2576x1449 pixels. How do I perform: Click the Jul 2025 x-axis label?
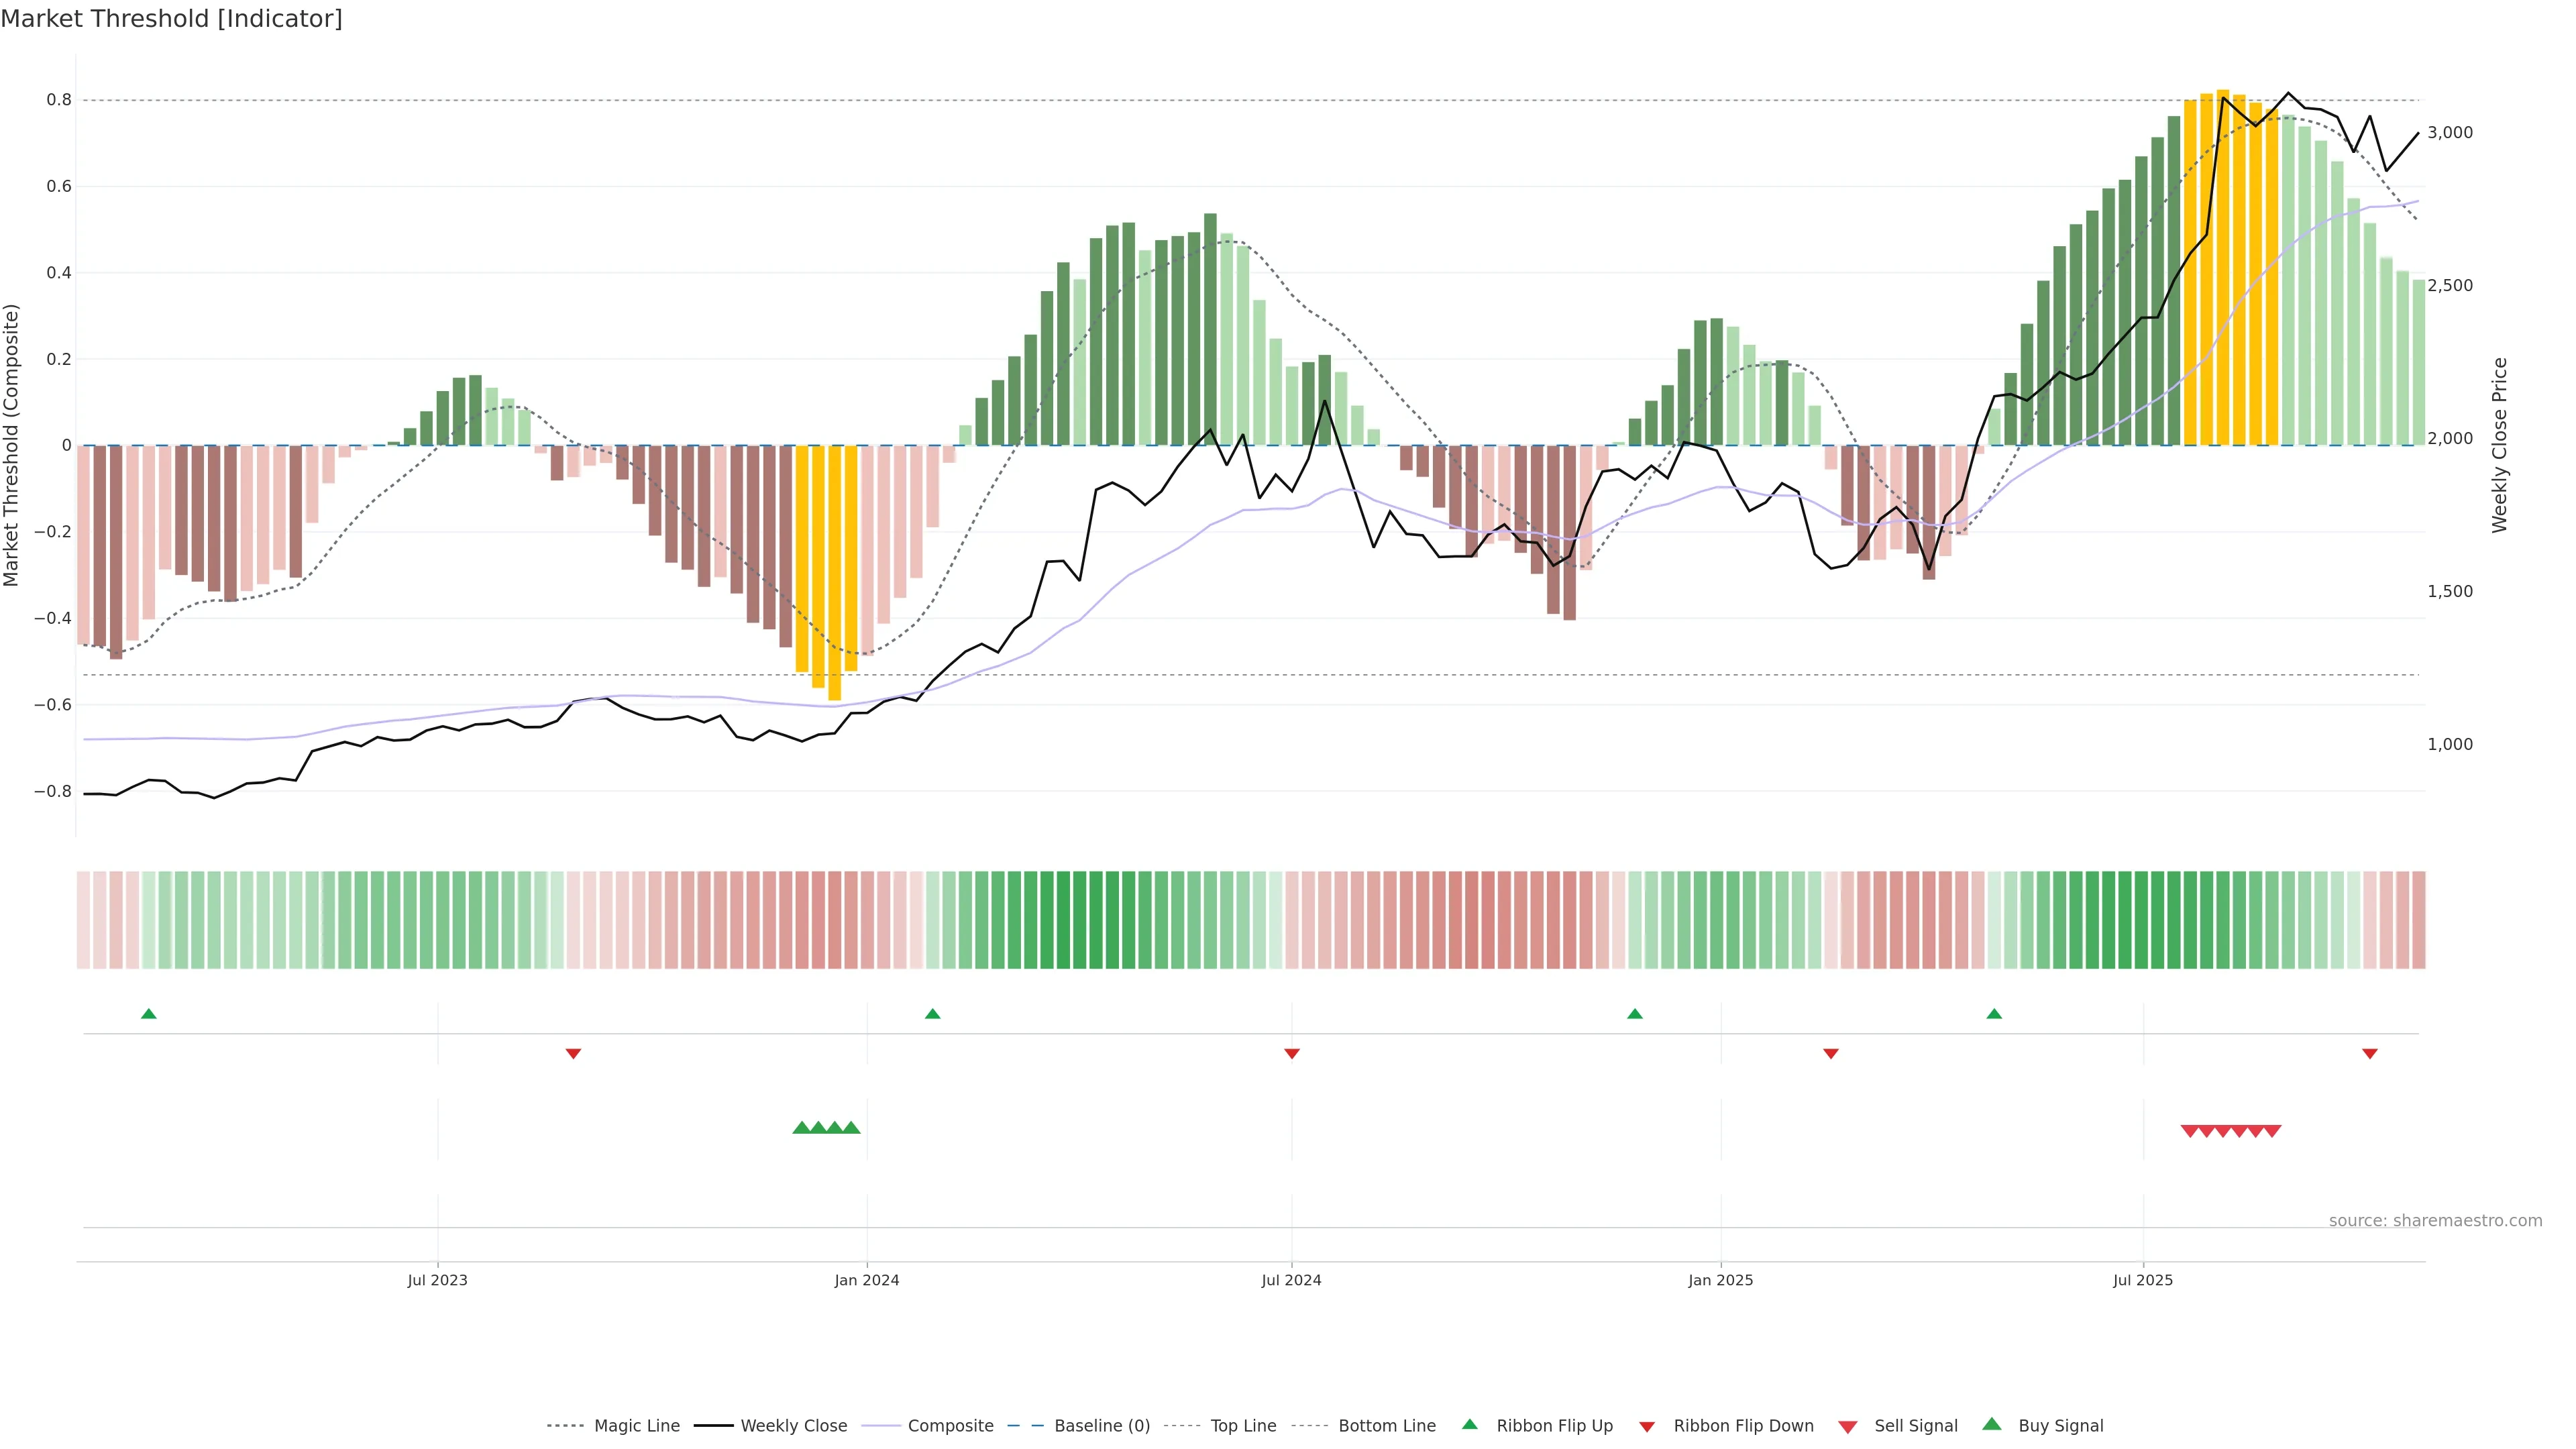tap(2143, 1280)
